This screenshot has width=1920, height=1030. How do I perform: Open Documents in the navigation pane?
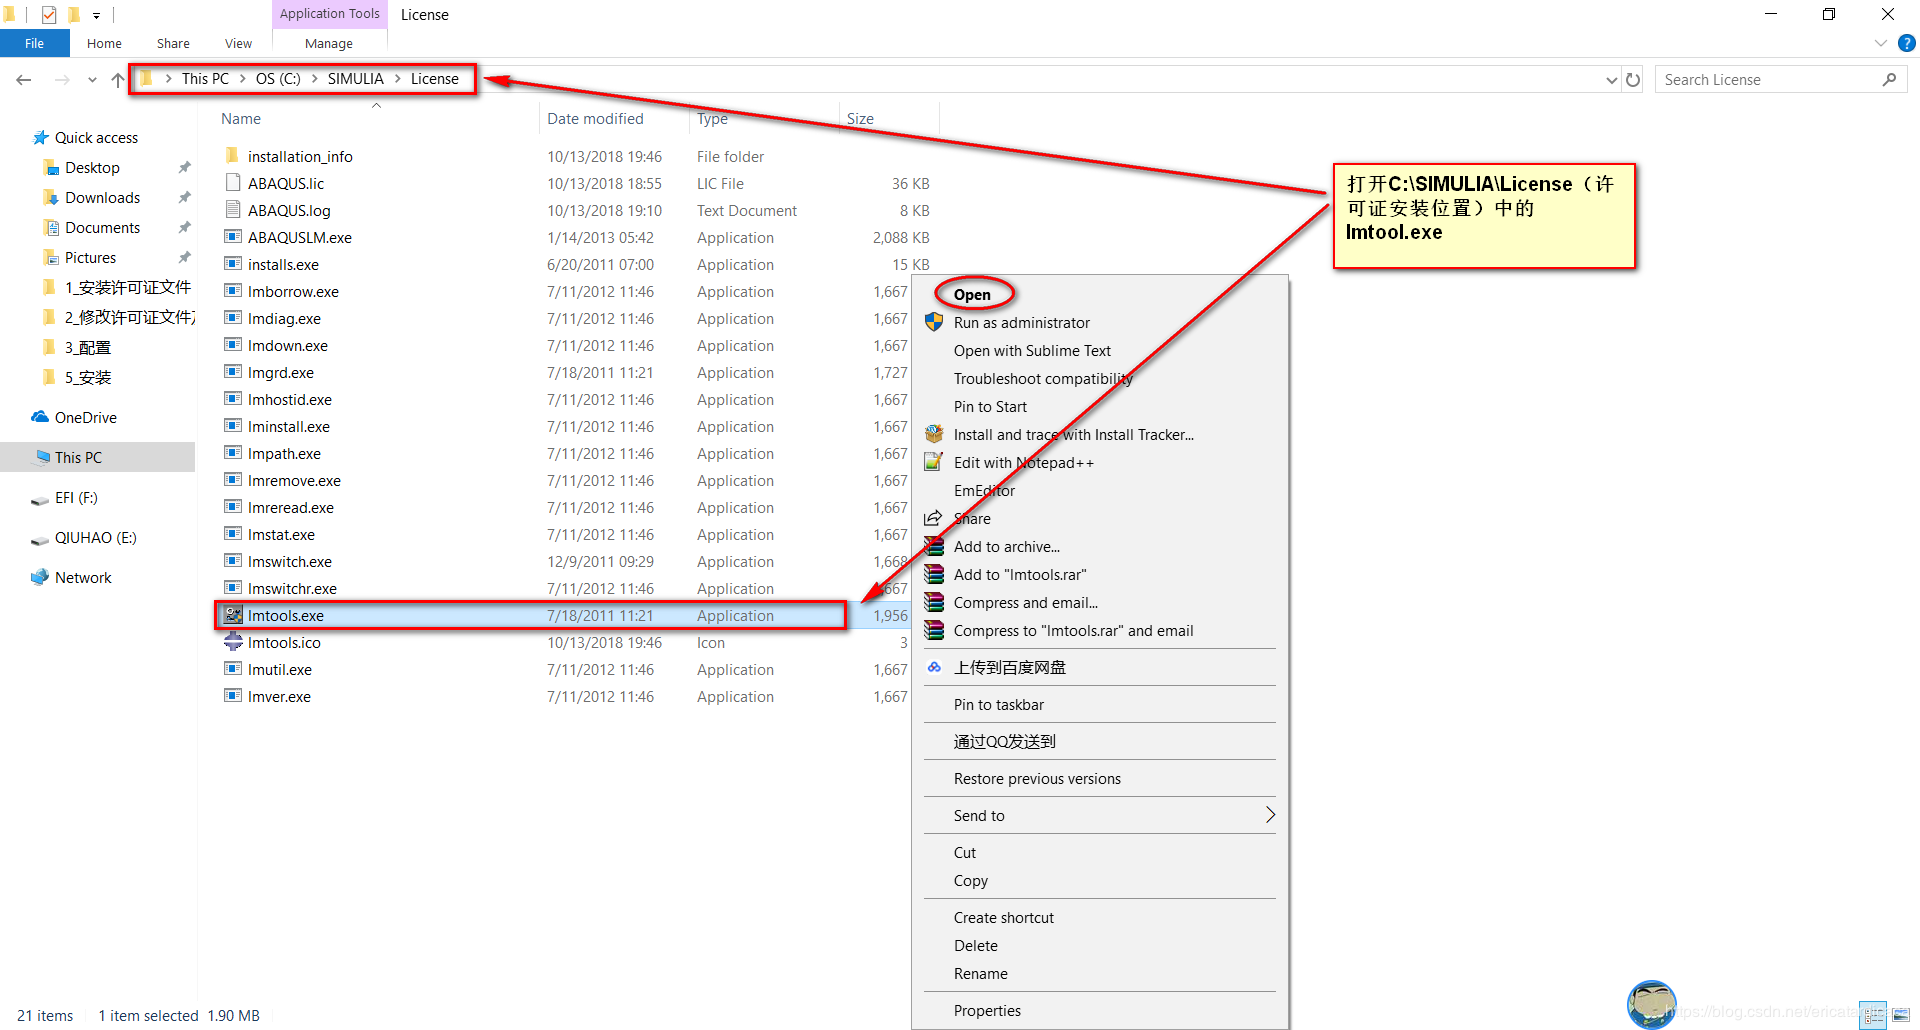point(102,228)
